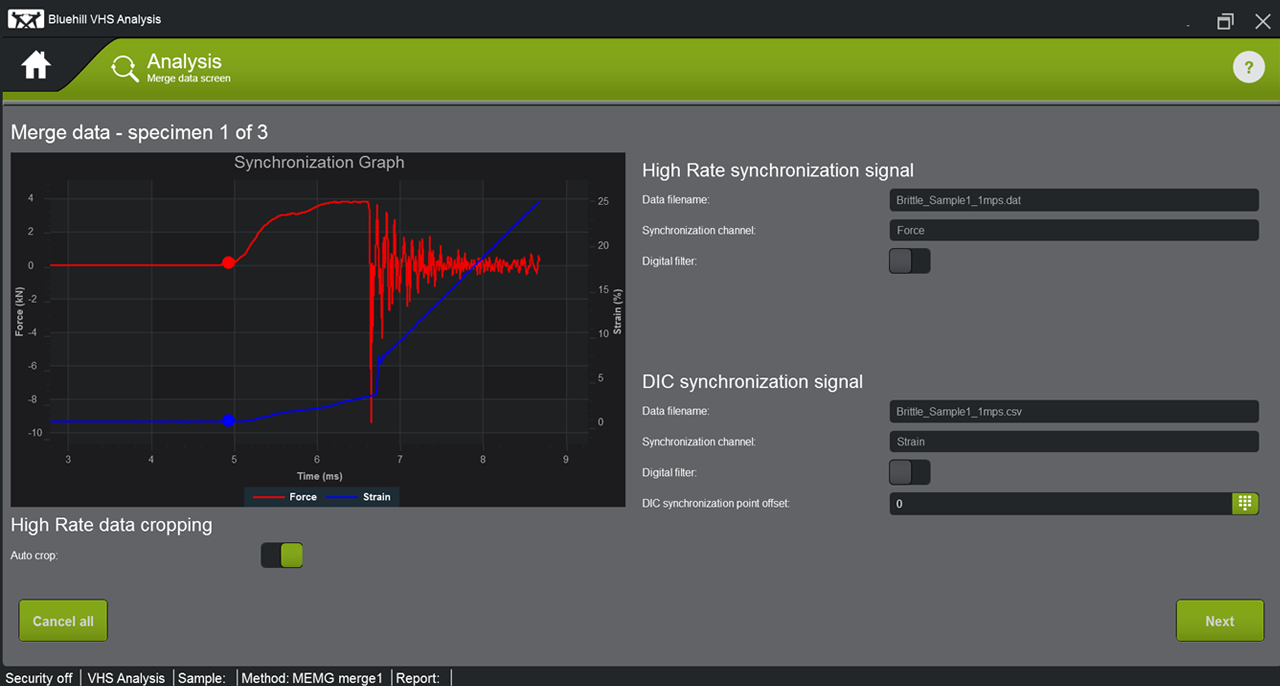The image size is (1280, 686).
Task: Click the Bluehill VHS Analysis app icon
Action: pyautogui.click(x=26, y=18)
